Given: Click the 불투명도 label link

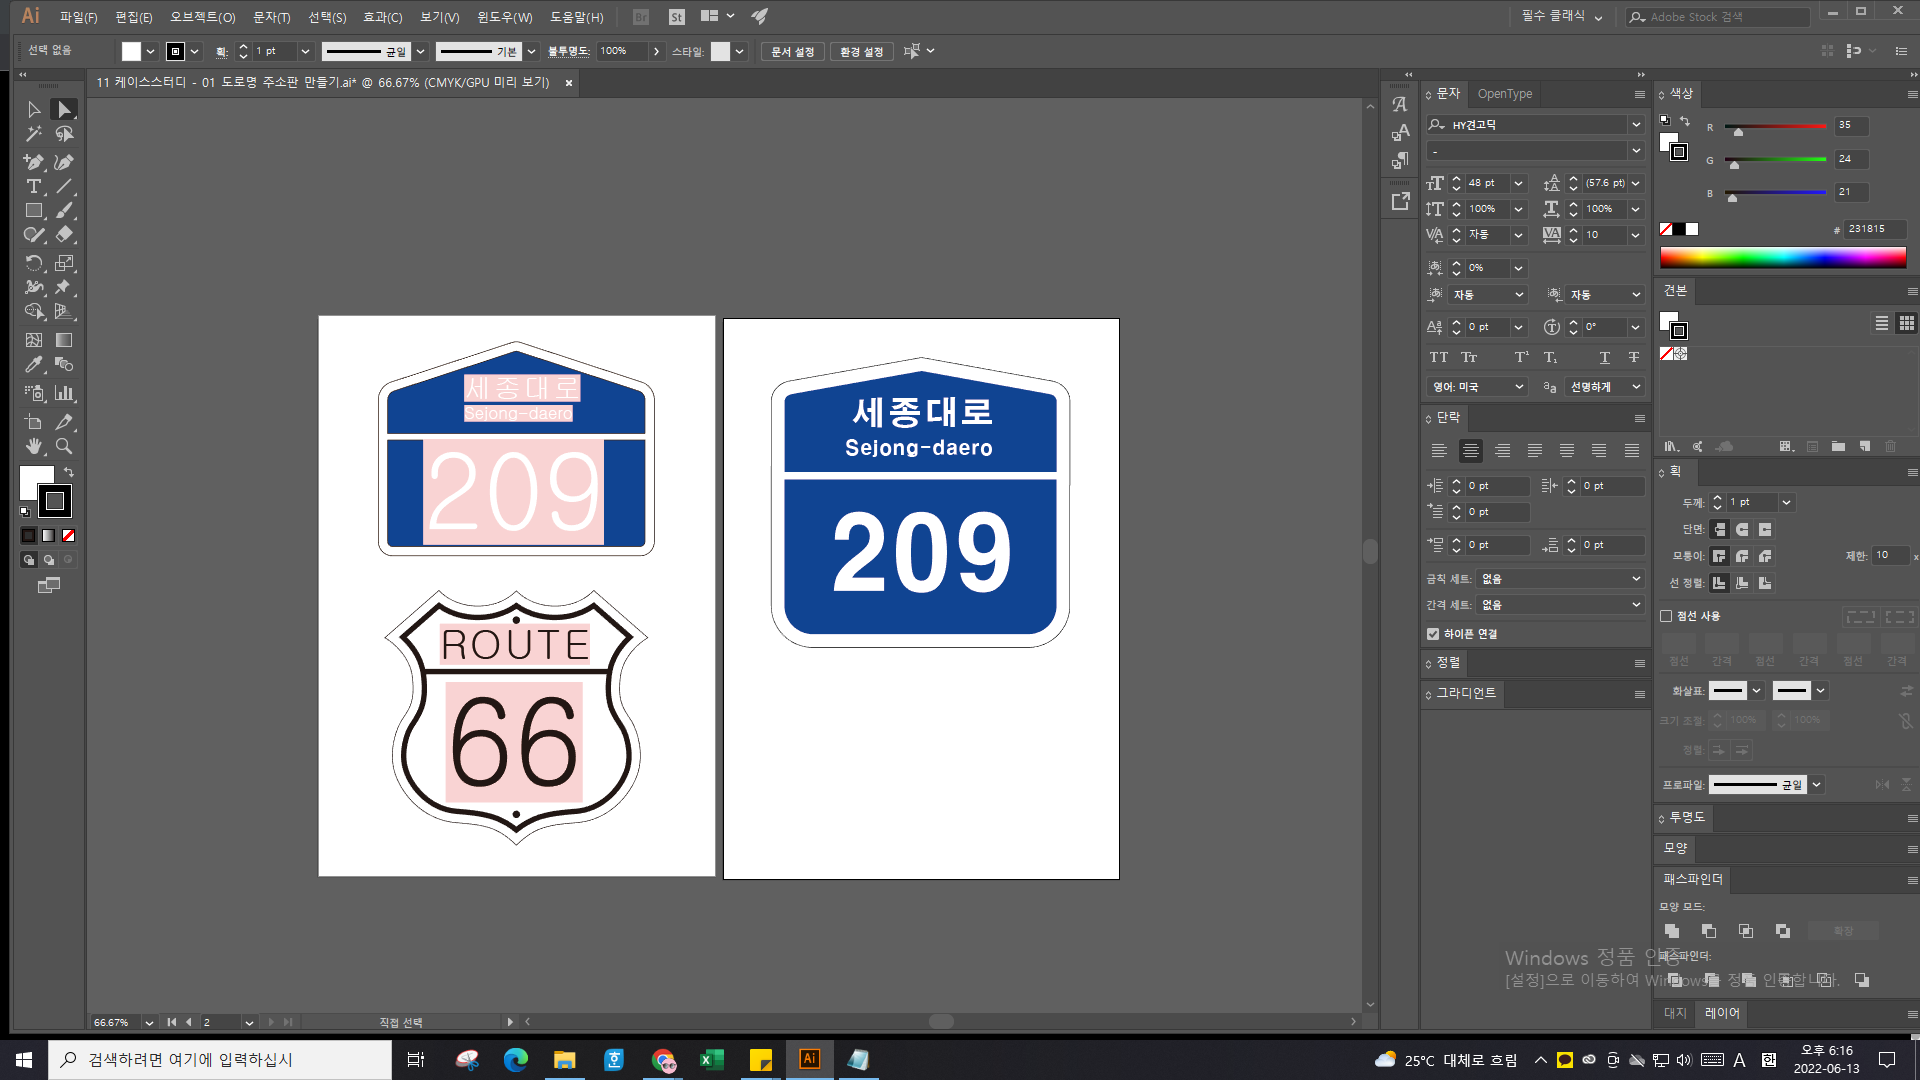Looking at the screenshot, I should (568, 51).
